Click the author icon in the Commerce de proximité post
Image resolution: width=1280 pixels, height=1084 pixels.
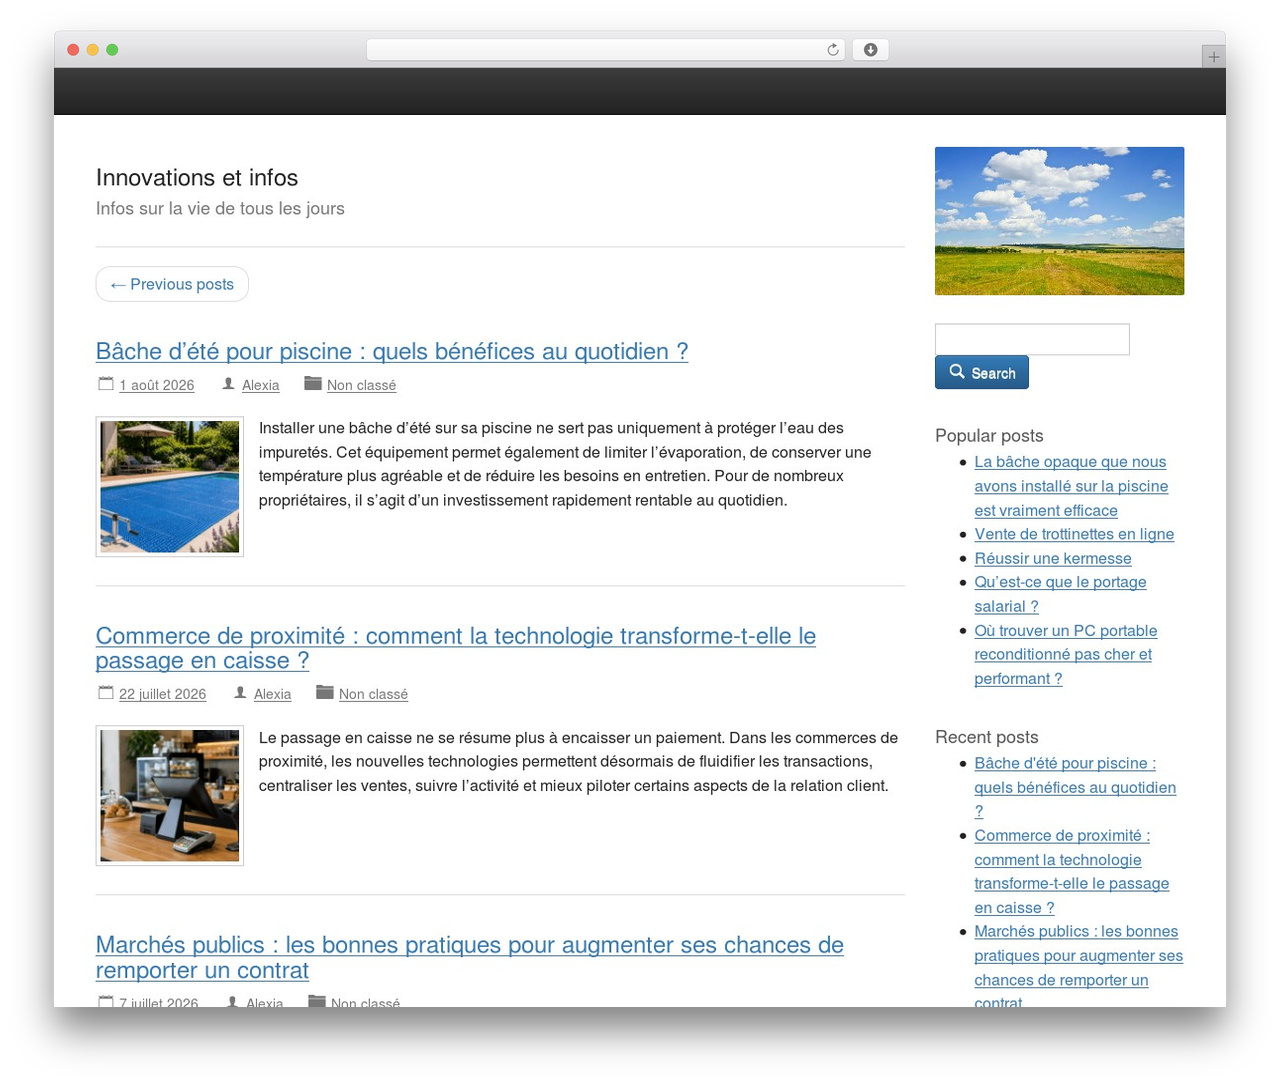(x=240, y=693)
